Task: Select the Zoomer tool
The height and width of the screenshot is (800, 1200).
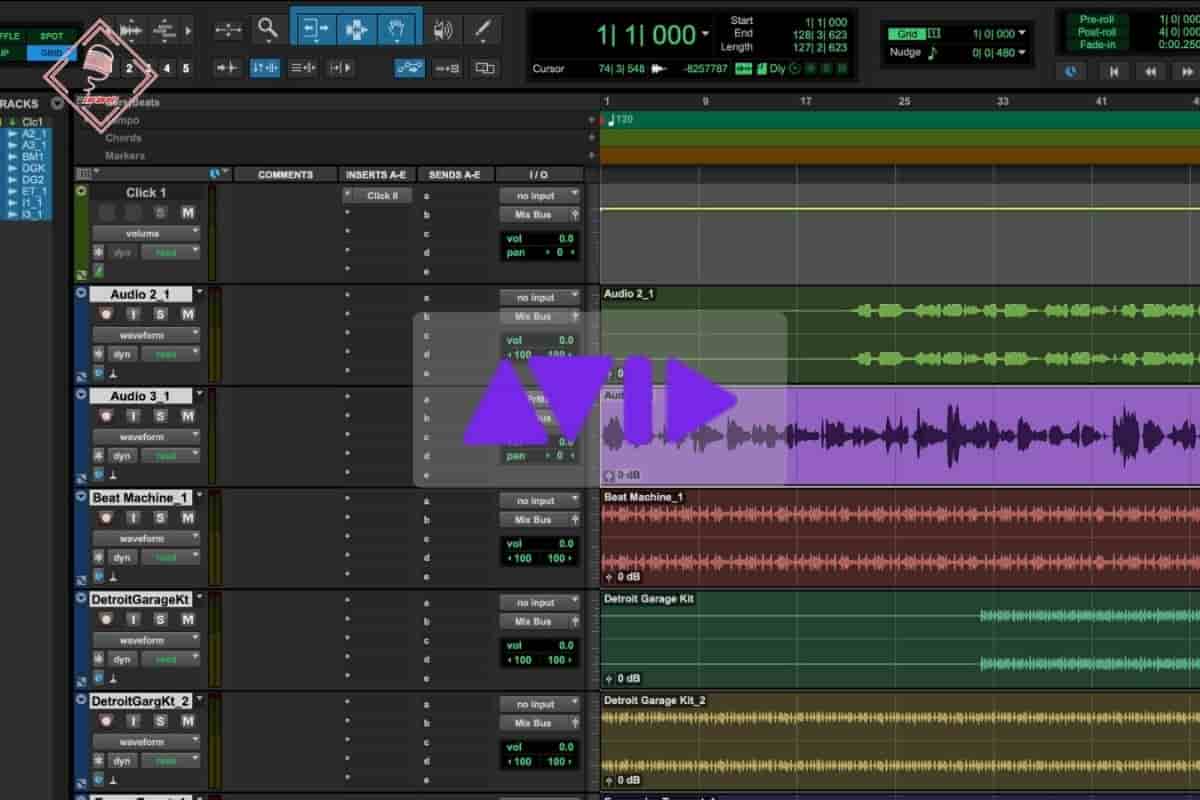Action: click(x=268, y=29)
